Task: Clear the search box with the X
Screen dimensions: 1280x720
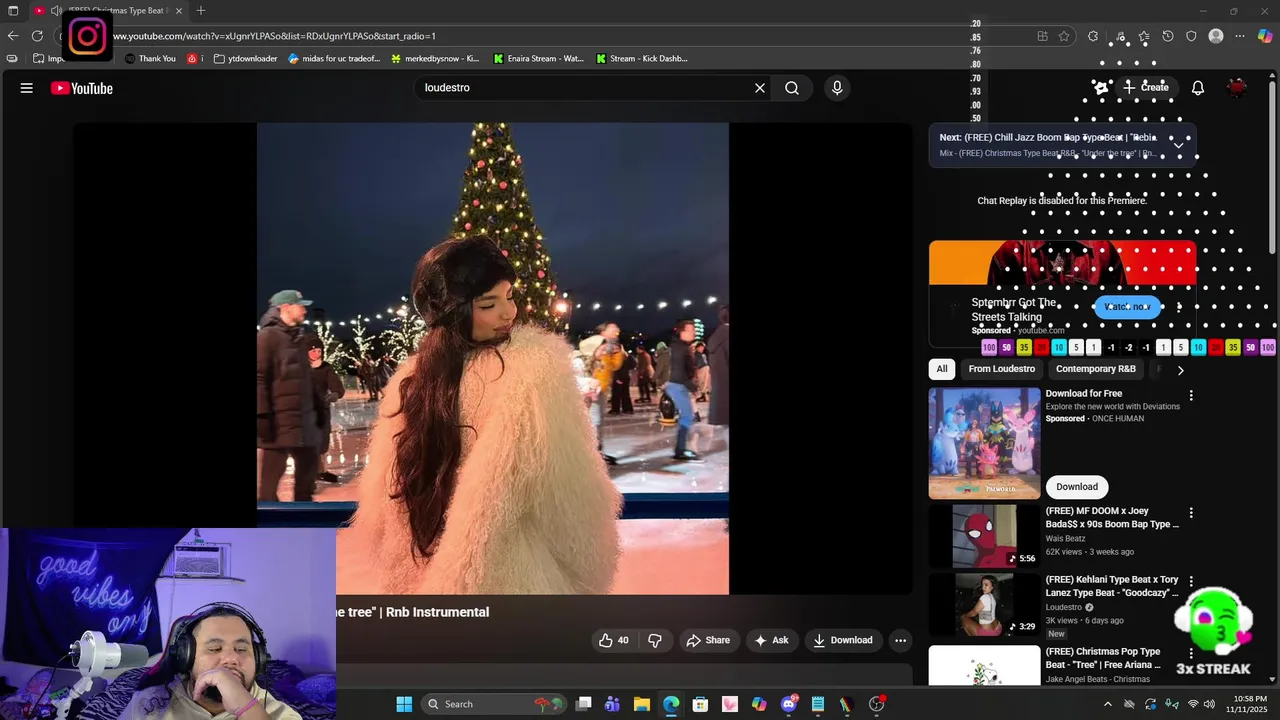Action: tap(760, 88)
